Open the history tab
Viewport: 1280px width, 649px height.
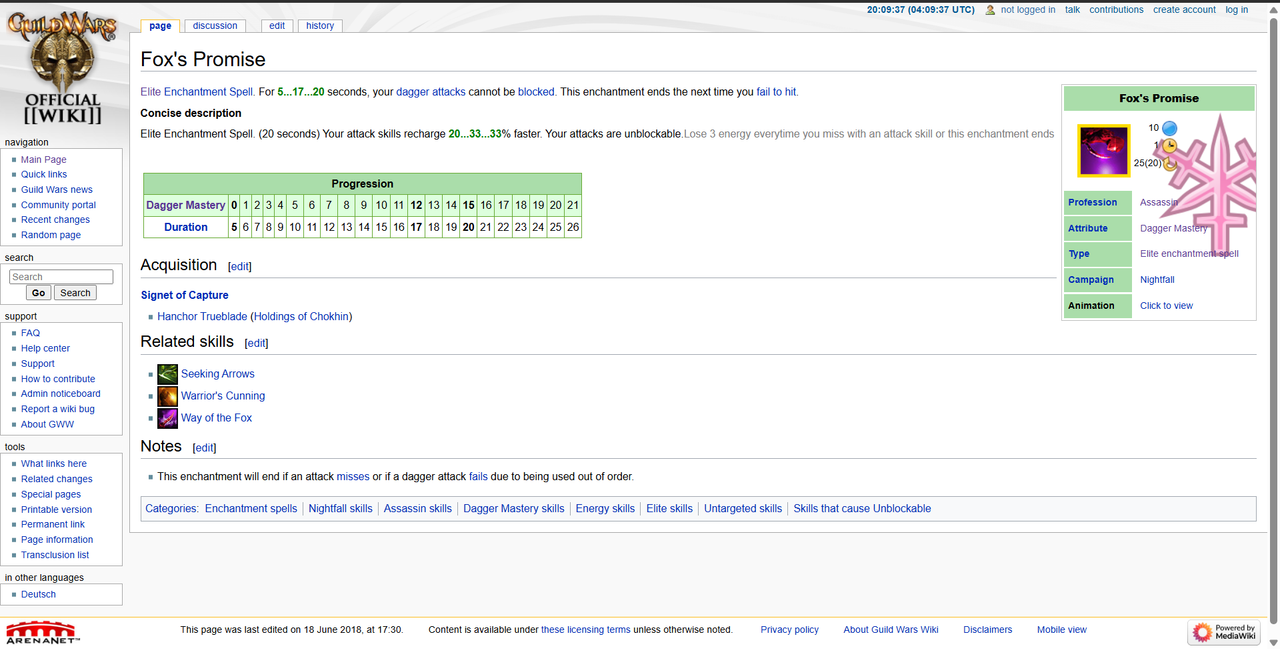(x=320, y=26)
